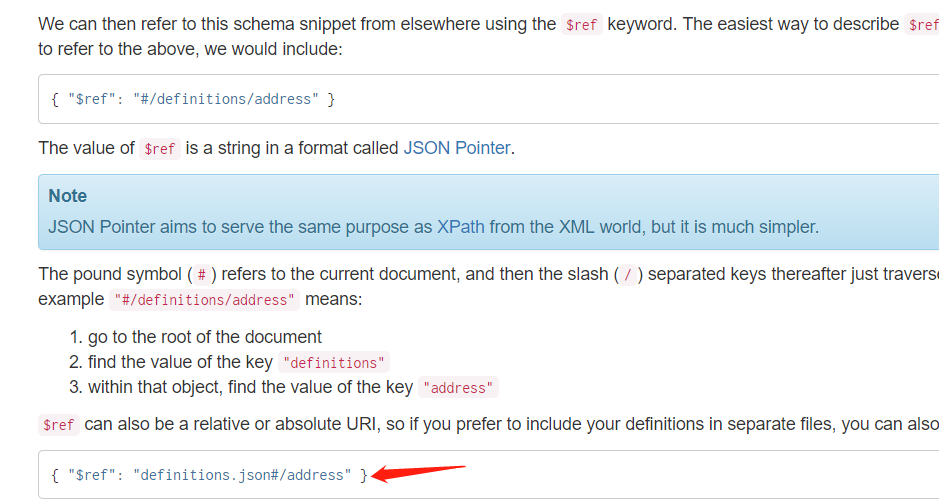The width and height of the screenshot is (939, 502).
Task: Click list item 'go to the root of the document'
Action: [205, 337]
